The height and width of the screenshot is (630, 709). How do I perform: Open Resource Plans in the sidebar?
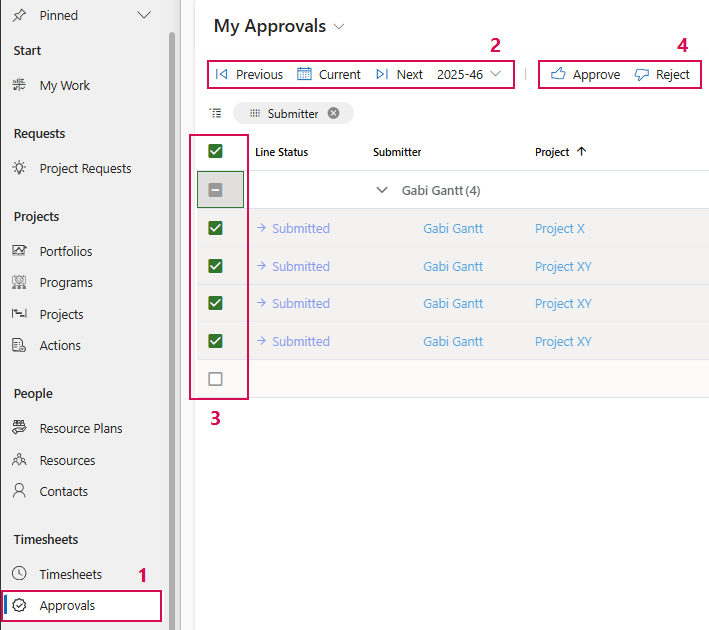(80, 428)
